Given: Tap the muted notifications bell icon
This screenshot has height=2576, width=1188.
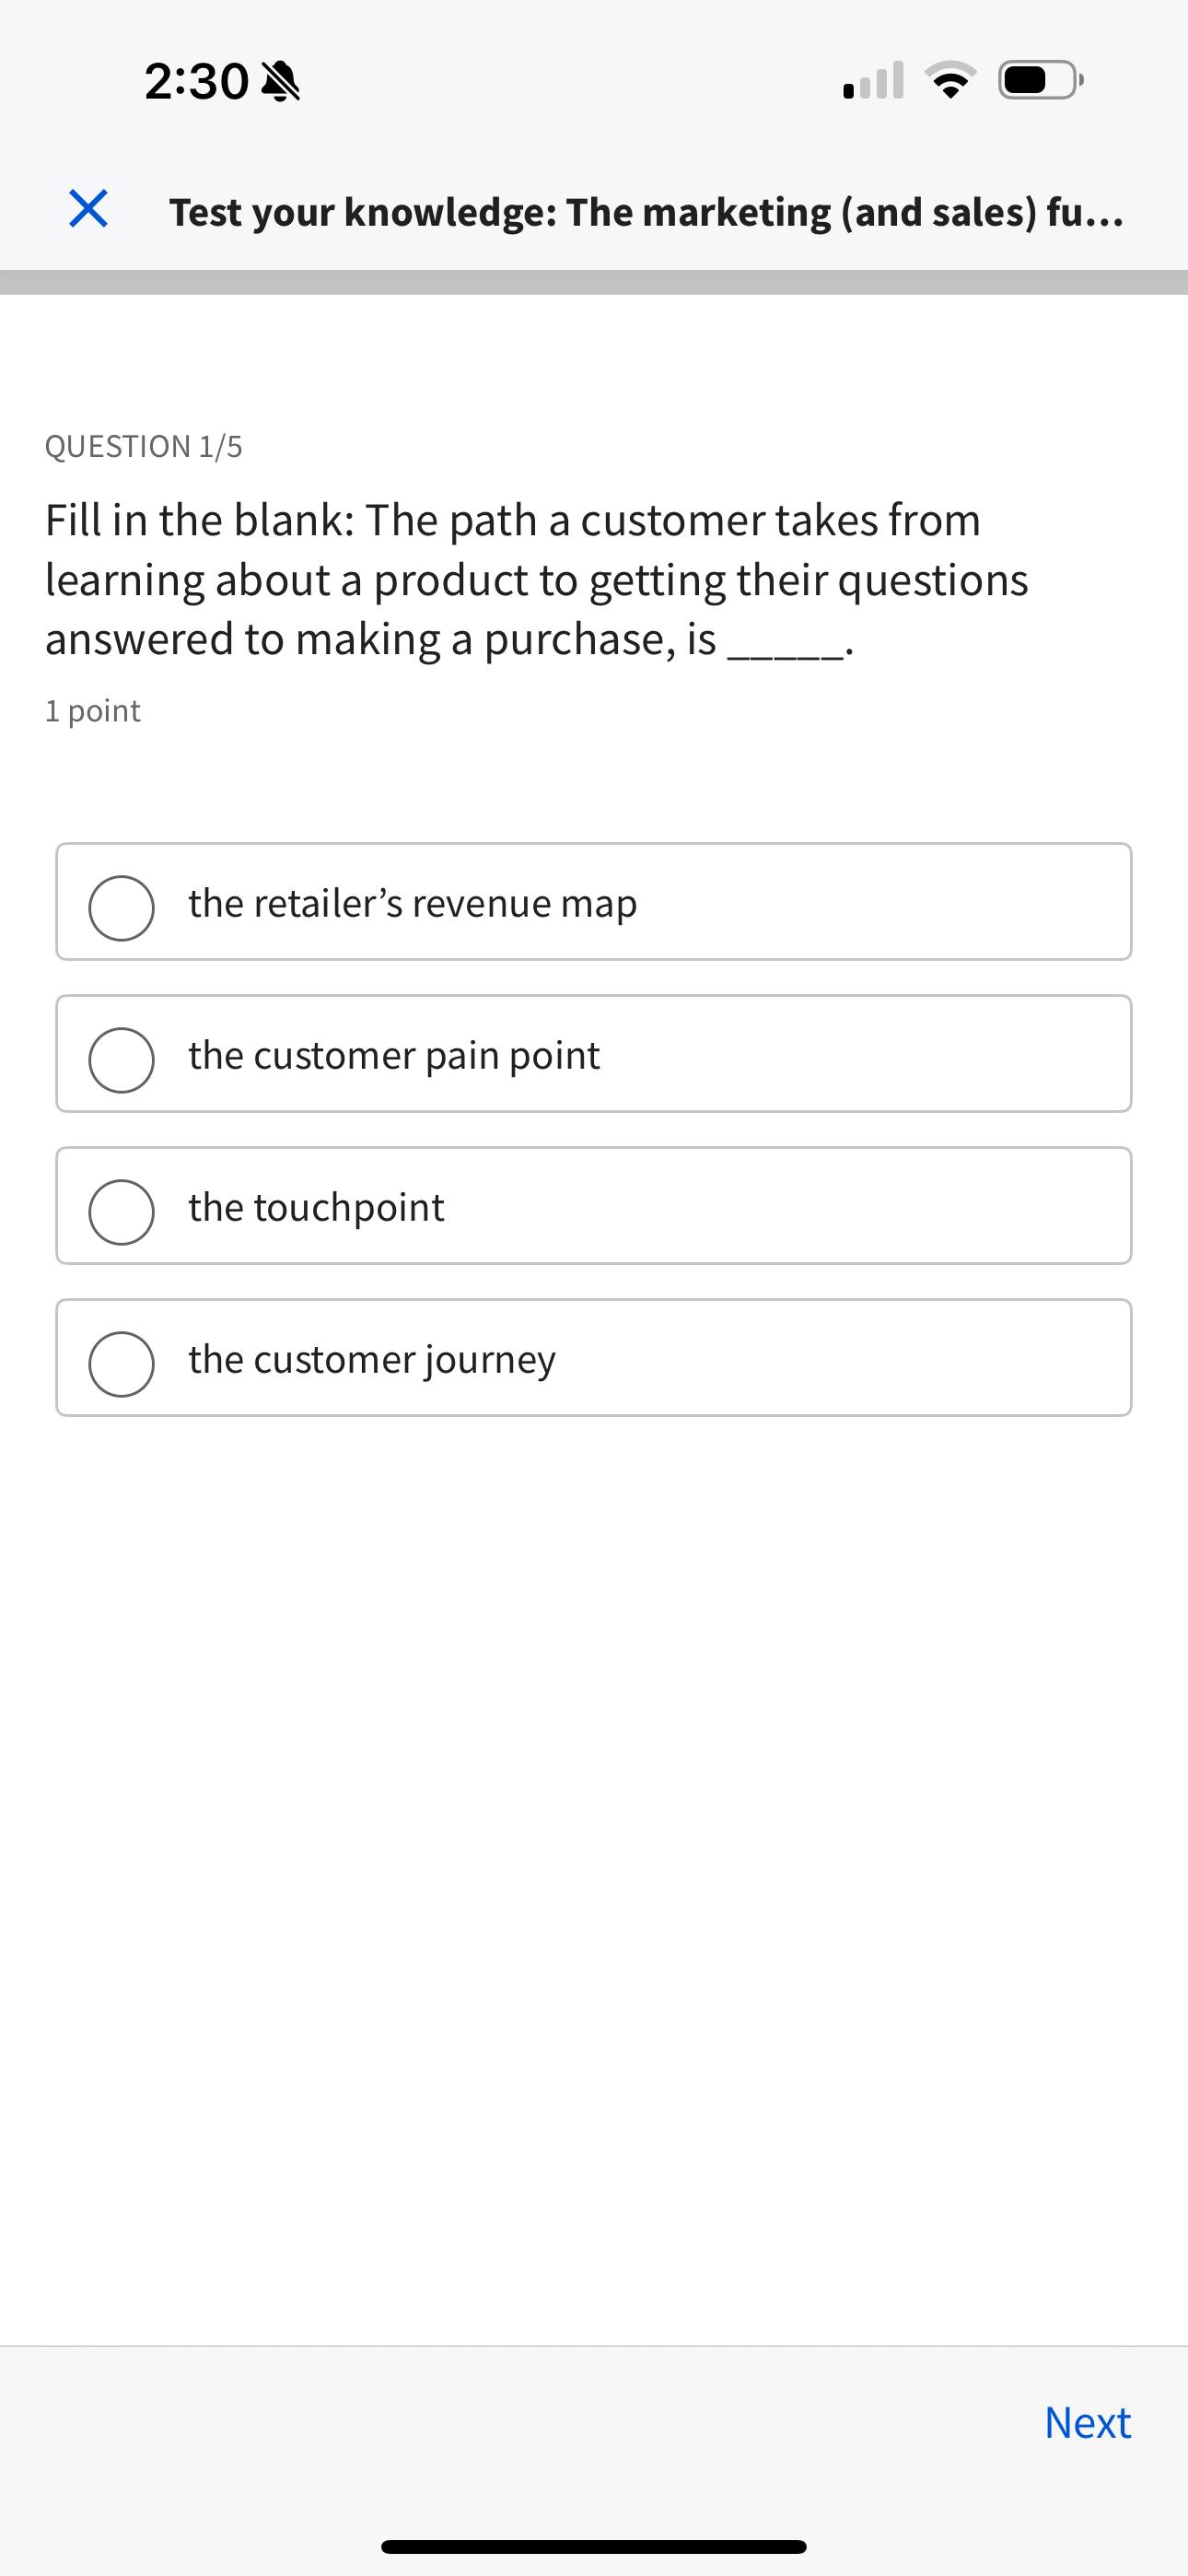Looking at the screenshot, I should [x=281, y=80].
